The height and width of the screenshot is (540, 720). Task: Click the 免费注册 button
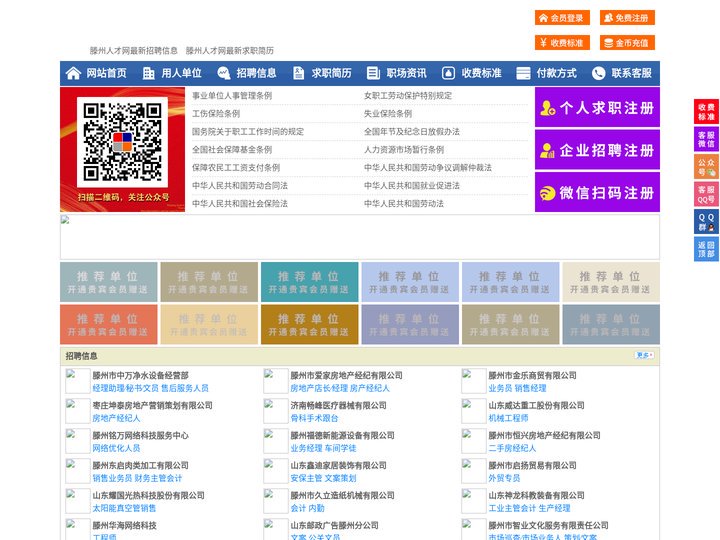[x=627, y=18]
